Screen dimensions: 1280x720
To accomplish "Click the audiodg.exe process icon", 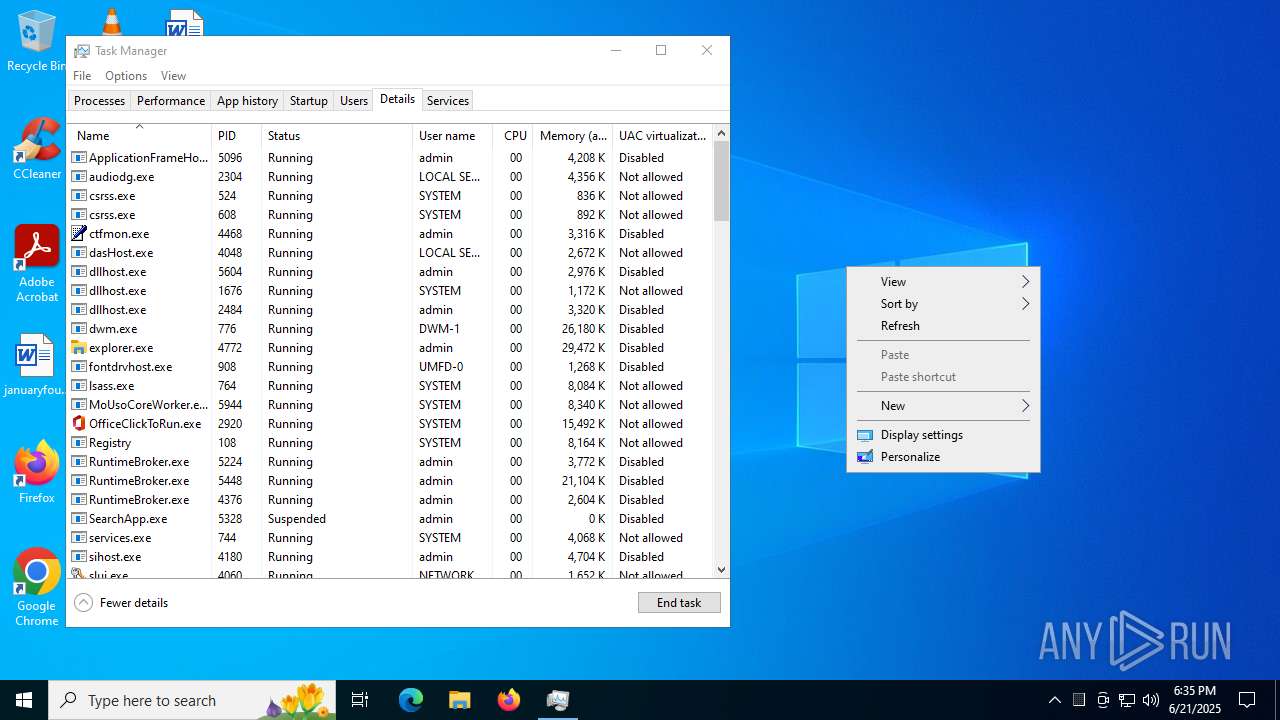I will (79, 177).
